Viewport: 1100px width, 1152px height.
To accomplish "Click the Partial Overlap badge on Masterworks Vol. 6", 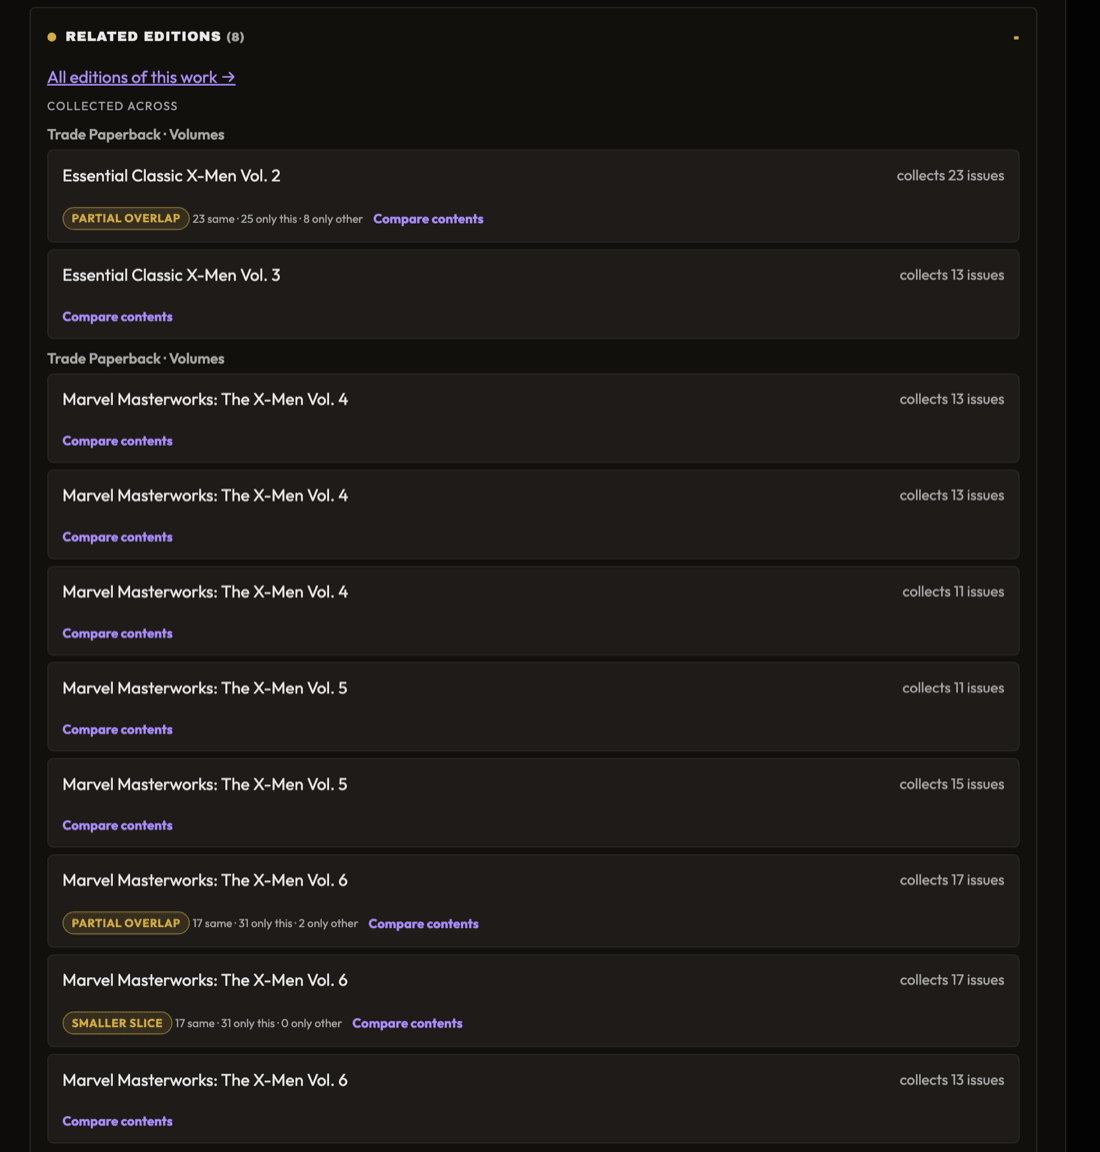I will (126, 923).
